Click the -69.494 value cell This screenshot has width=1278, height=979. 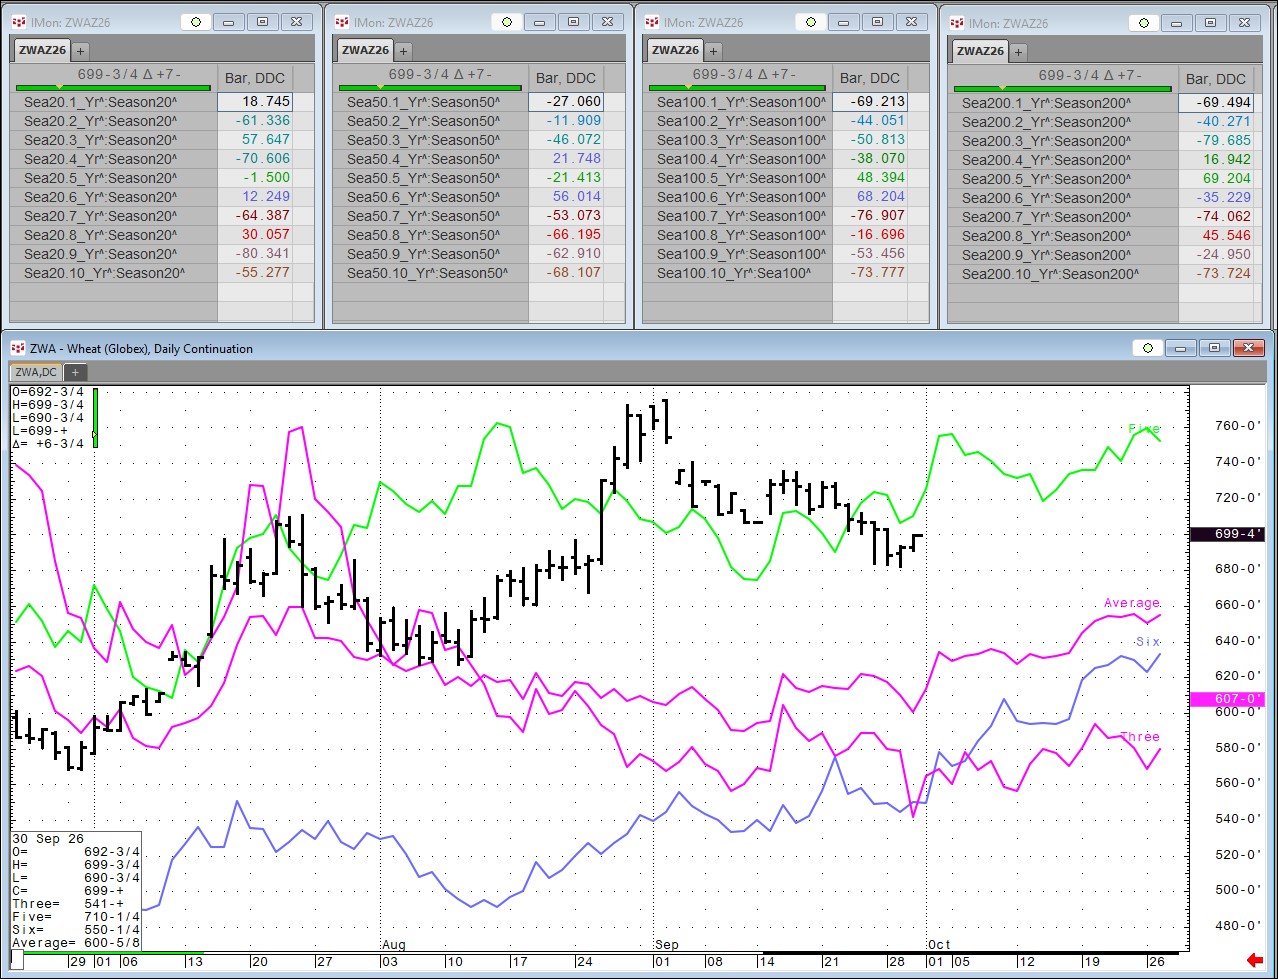(x=1217, y=102)
